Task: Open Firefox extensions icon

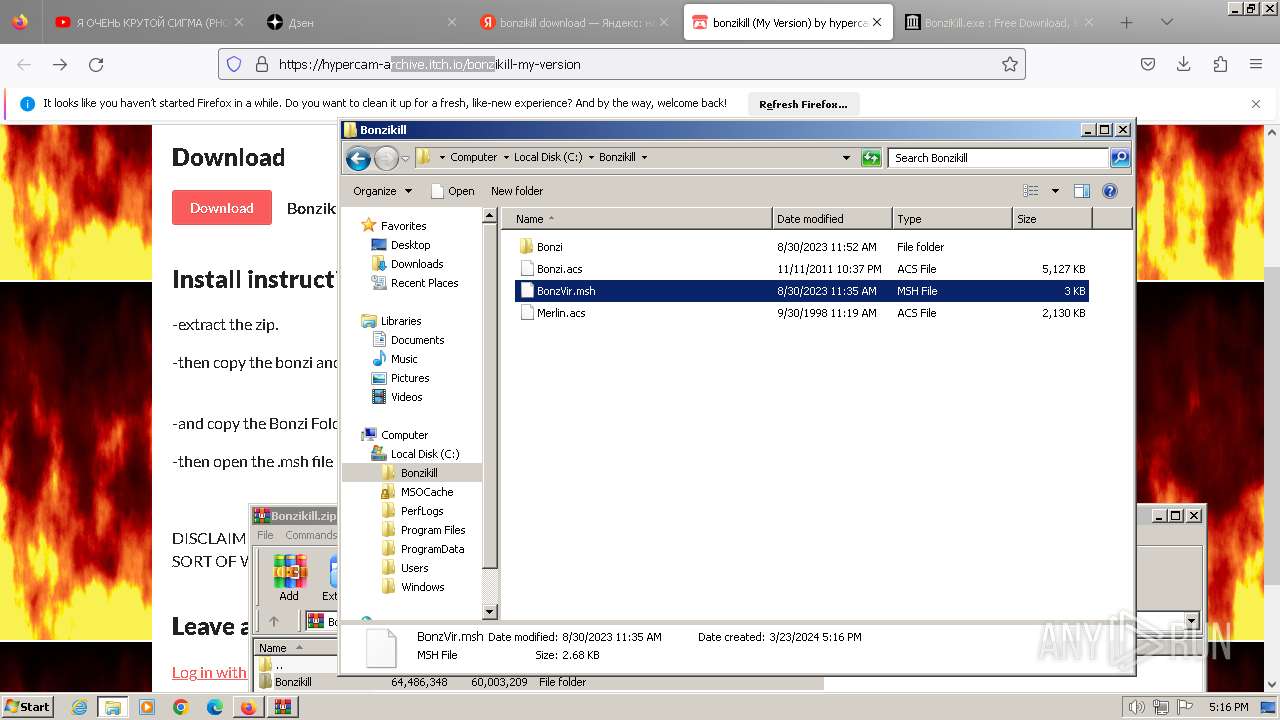Action: click(x=1220, y=64)
